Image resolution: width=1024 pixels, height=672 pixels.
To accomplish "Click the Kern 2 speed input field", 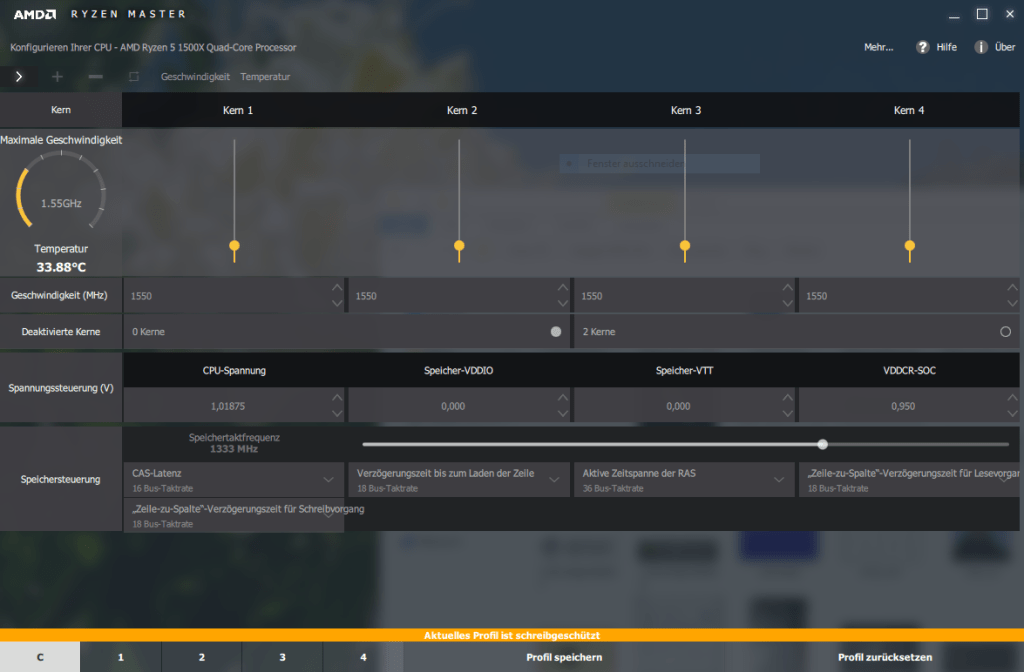I will (450, 296).
